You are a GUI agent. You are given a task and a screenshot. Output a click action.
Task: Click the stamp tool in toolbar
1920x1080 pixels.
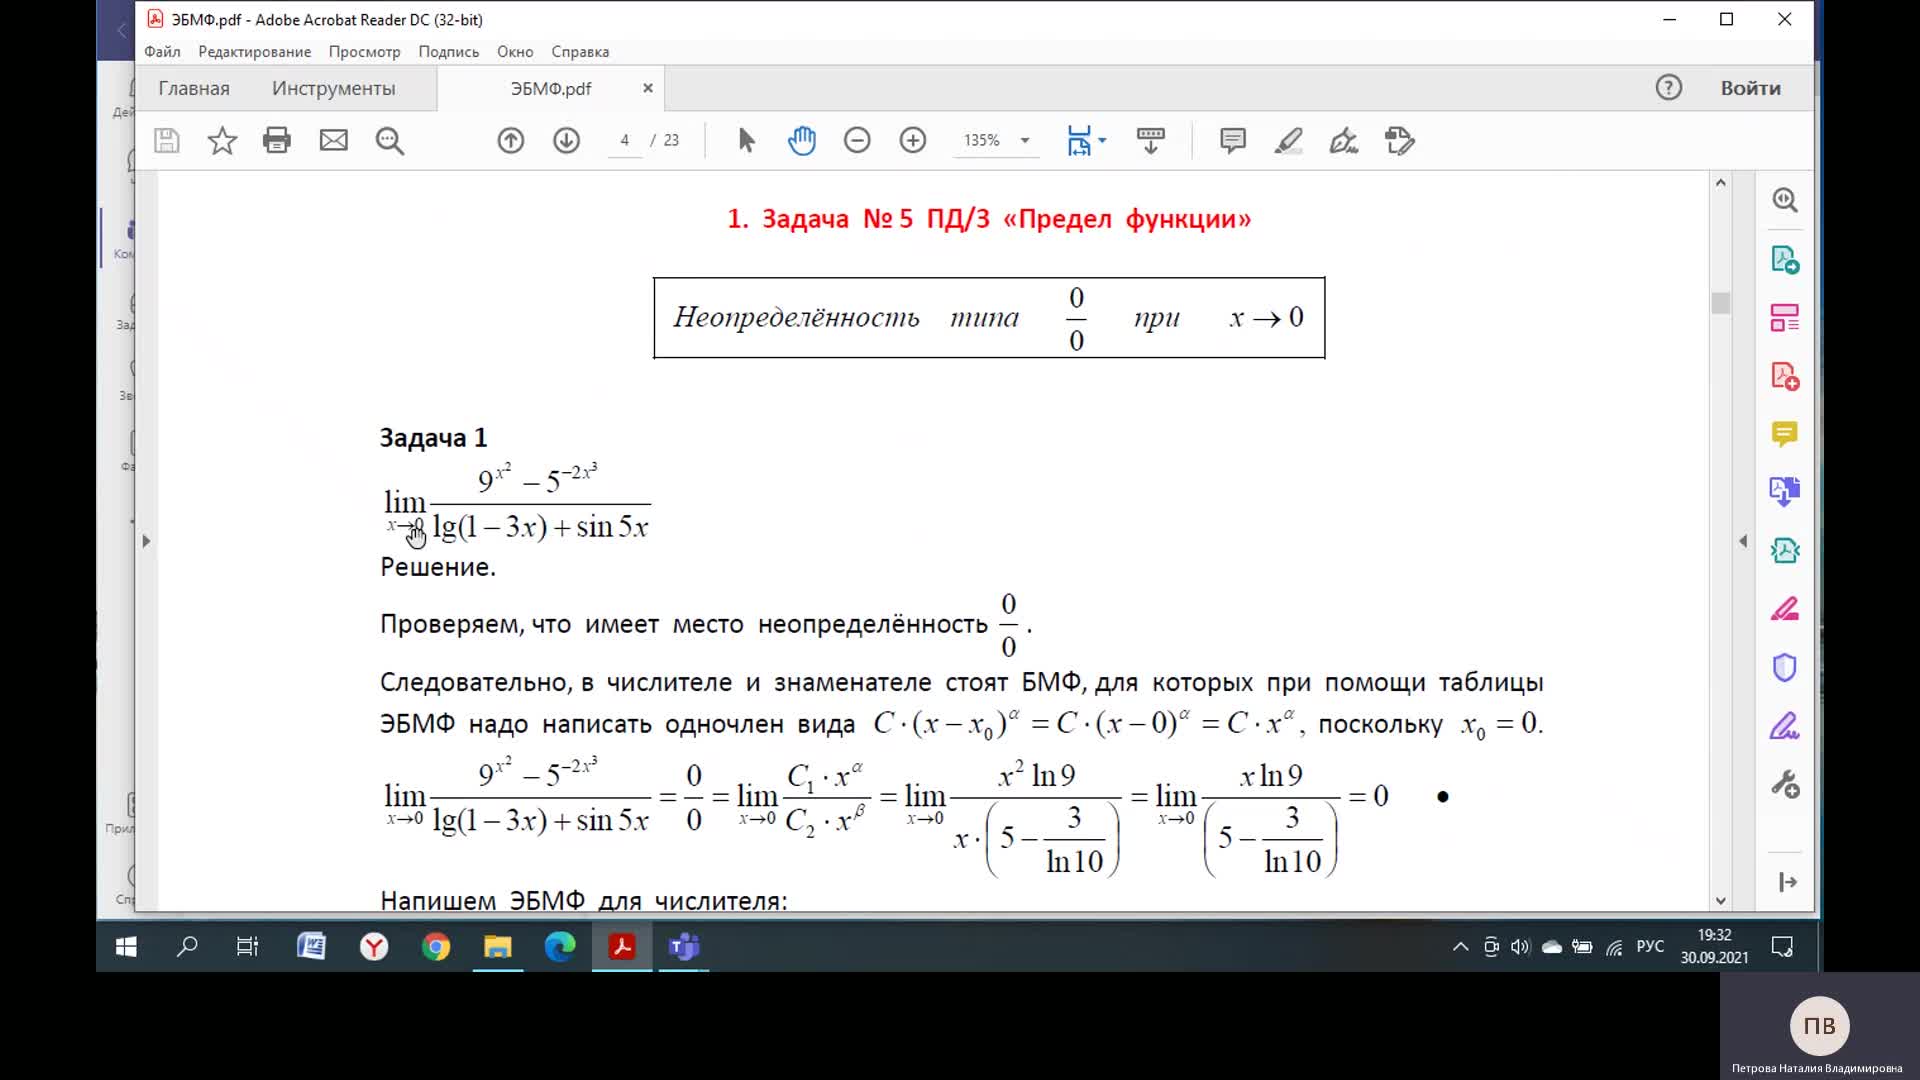click(1400, 141)
